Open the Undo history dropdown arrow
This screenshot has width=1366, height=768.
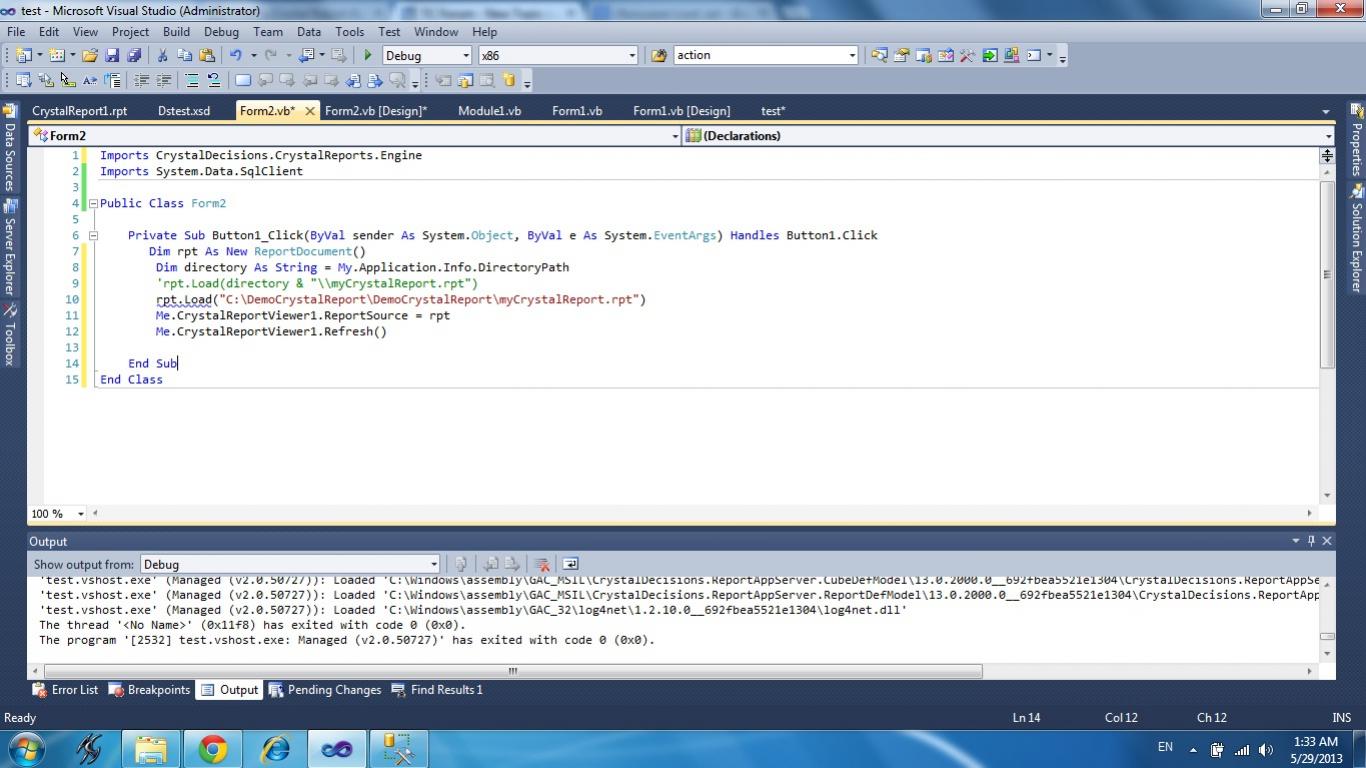point(254,55)
